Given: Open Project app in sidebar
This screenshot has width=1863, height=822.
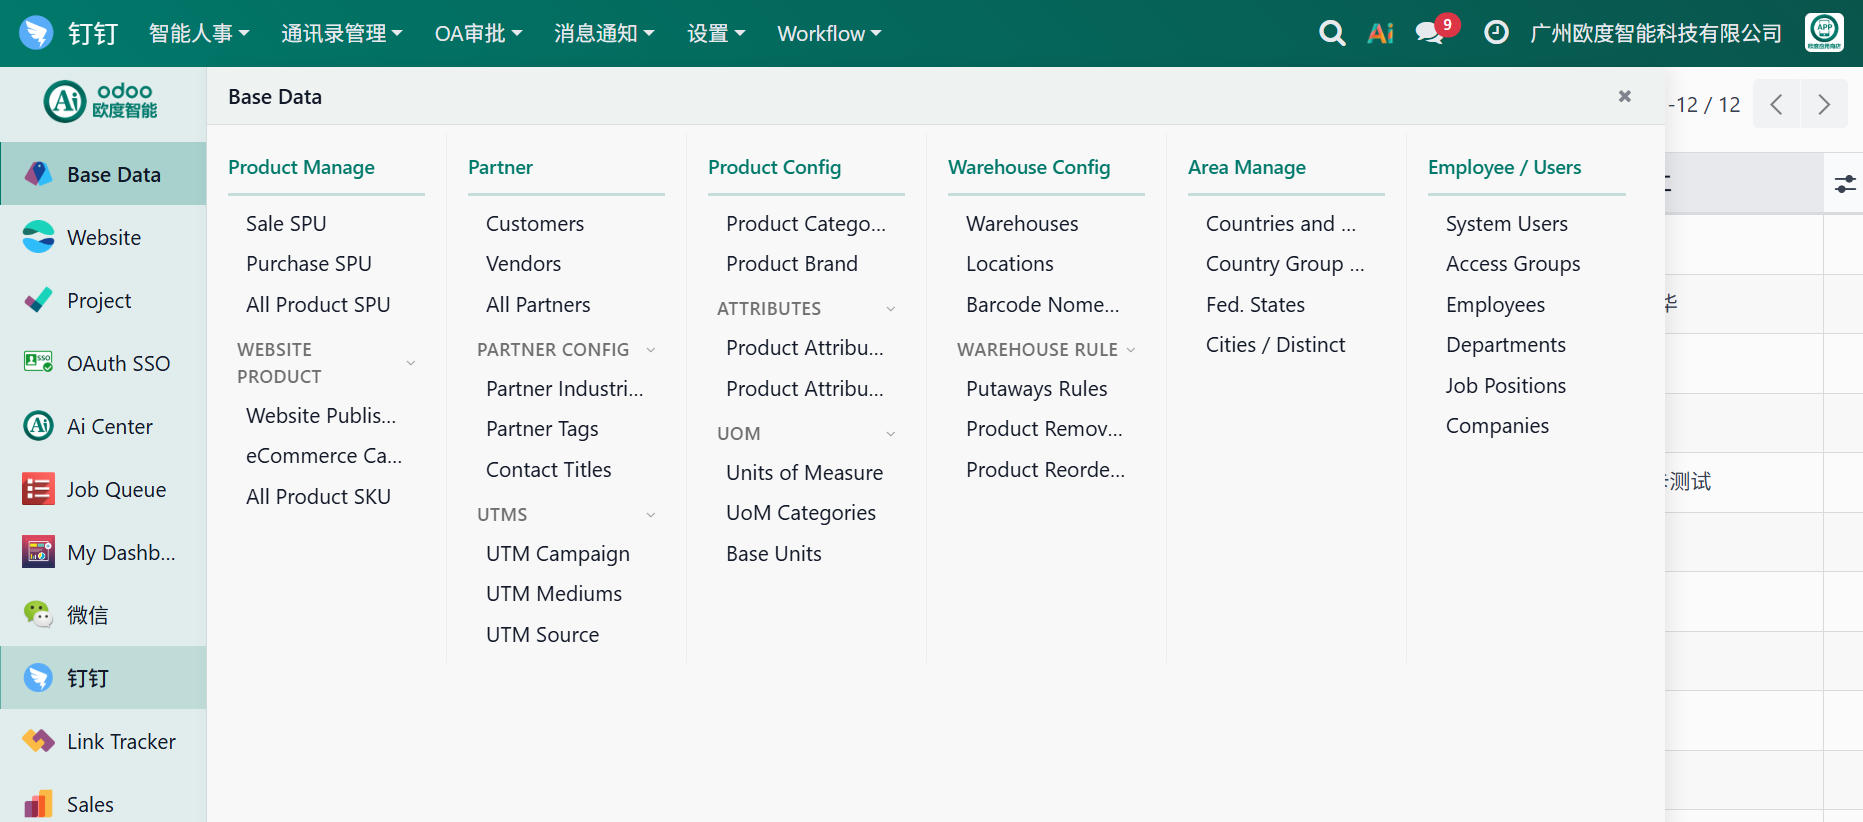Looking at the screenshot, I should pyautogui.click(x=103, y=300).
